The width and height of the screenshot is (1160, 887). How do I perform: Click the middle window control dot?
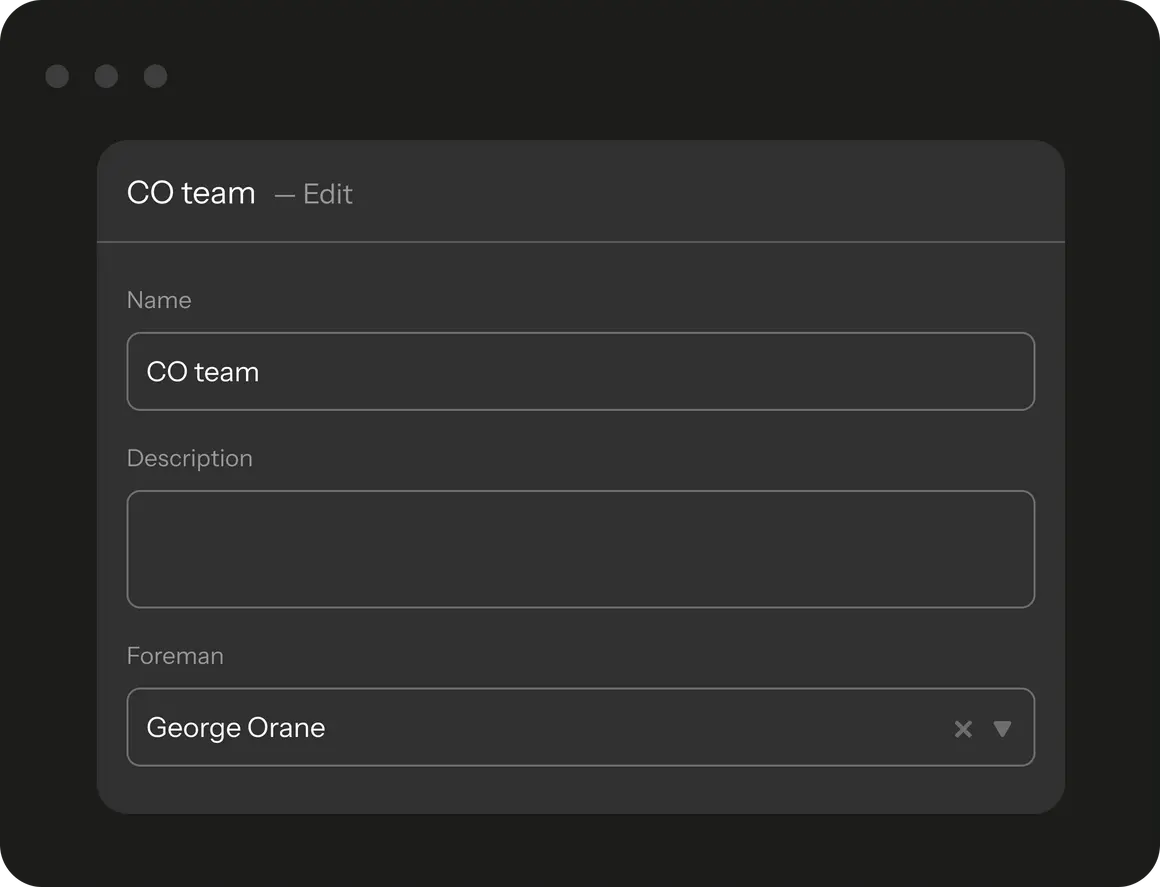click(106, 77)
